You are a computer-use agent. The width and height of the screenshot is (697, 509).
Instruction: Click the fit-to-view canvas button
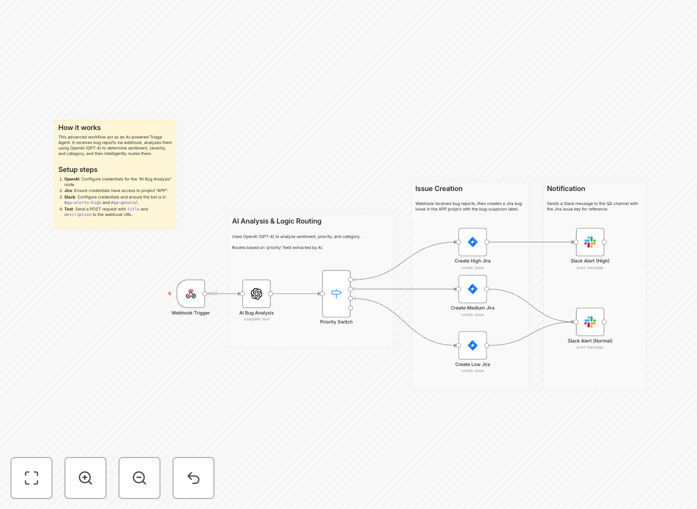pos(32,478)
